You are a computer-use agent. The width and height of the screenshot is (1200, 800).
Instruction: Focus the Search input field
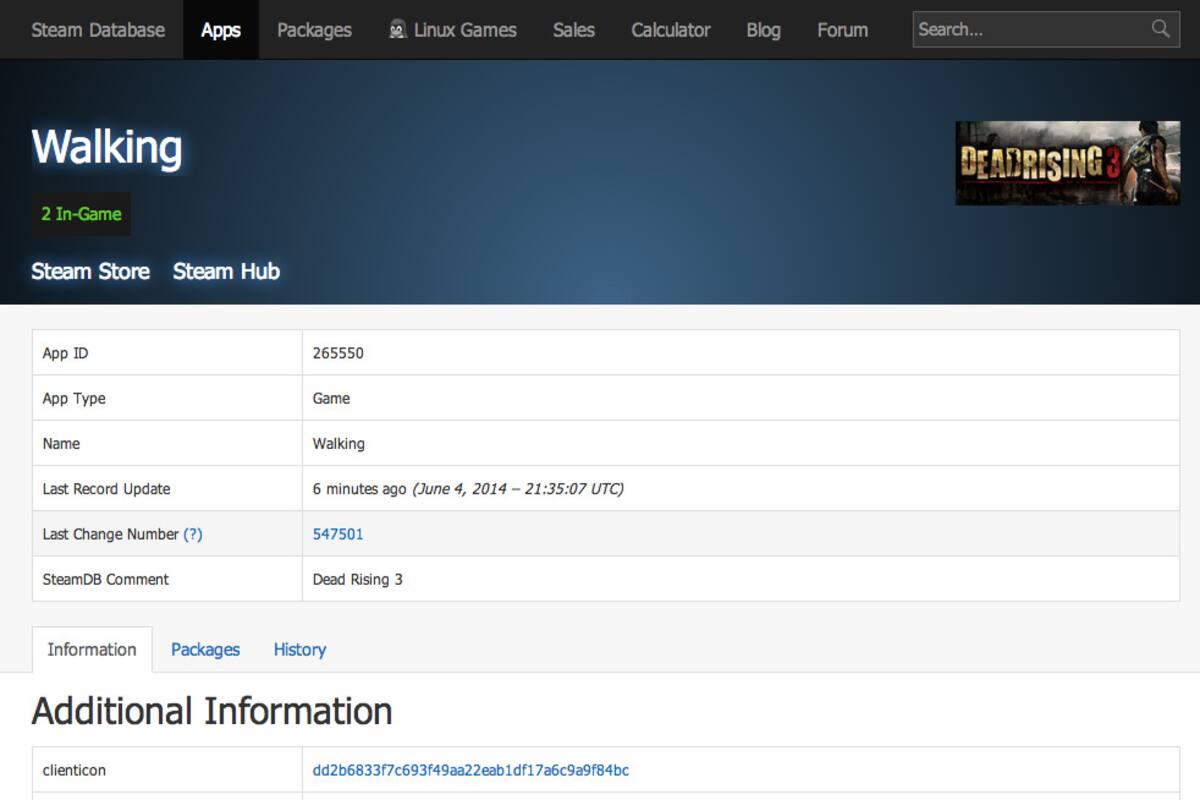click(1046, 29)
